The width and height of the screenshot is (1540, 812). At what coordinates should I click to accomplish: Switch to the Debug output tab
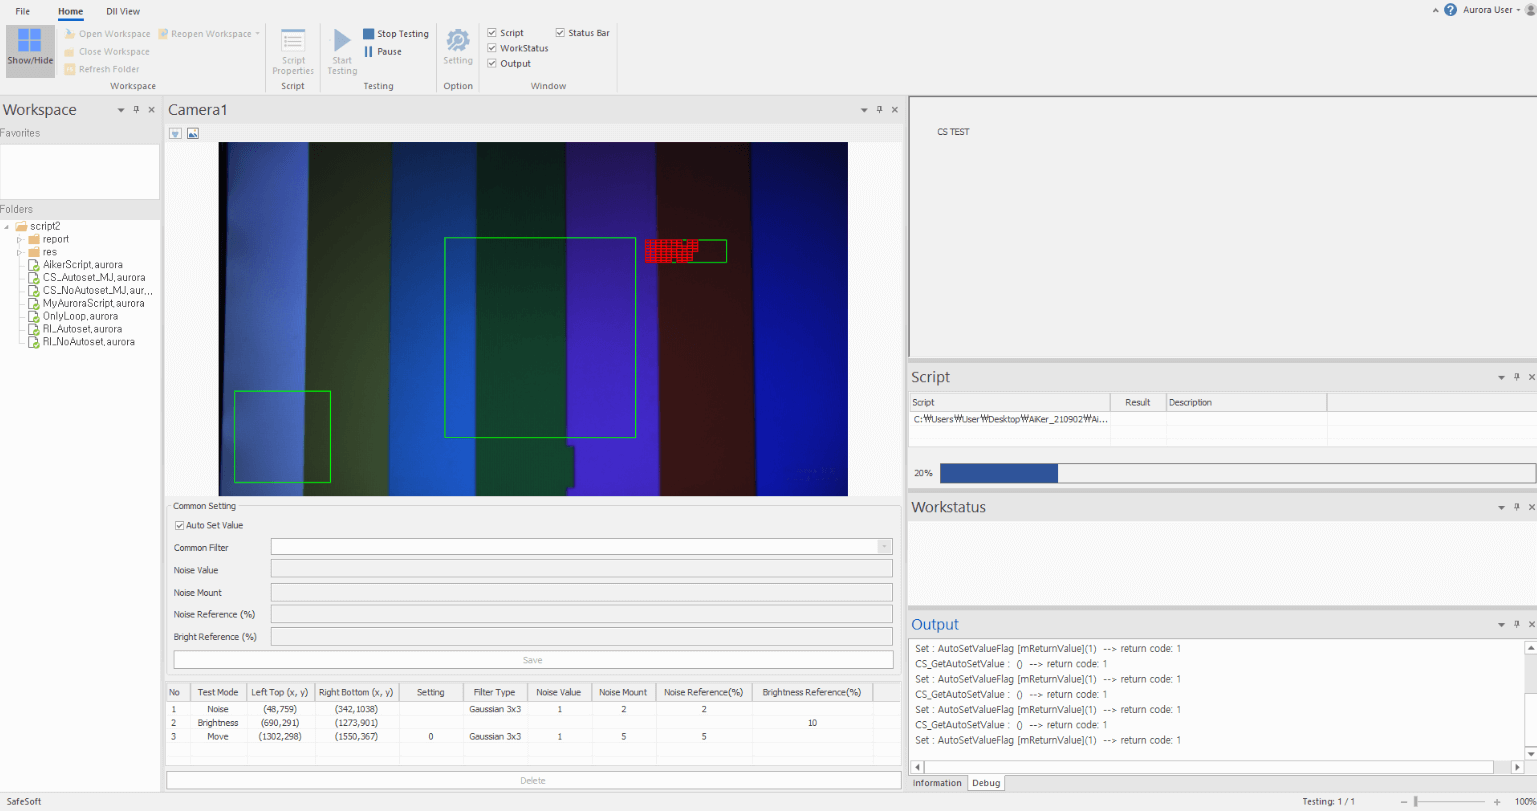coord(986,783)
